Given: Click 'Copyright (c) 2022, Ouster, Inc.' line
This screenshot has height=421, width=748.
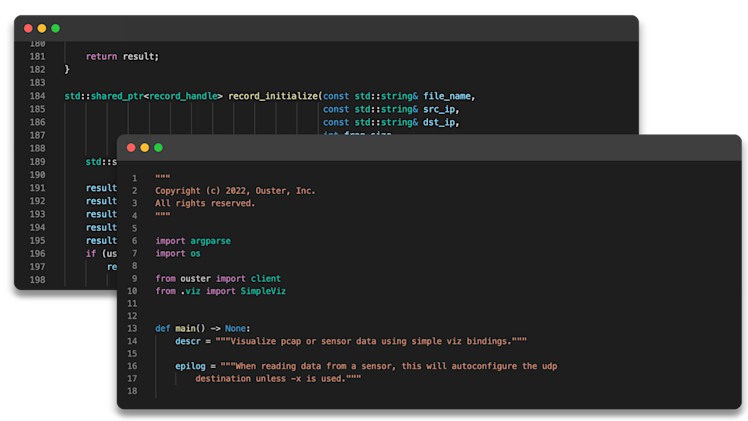Looking at the screenshot, I should [x=235, y=191].
